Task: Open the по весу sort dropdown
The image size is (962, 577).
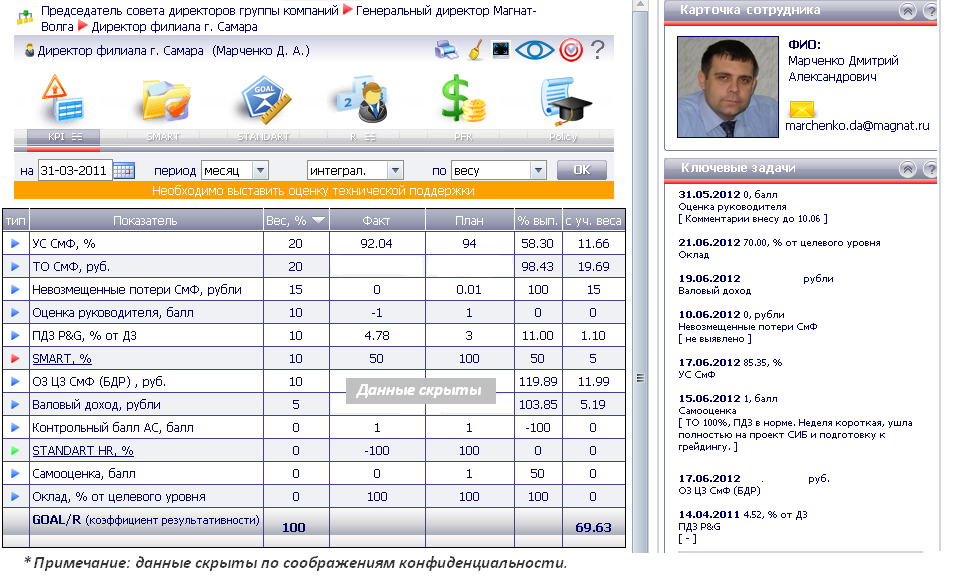Action: [x=499, y=171]
